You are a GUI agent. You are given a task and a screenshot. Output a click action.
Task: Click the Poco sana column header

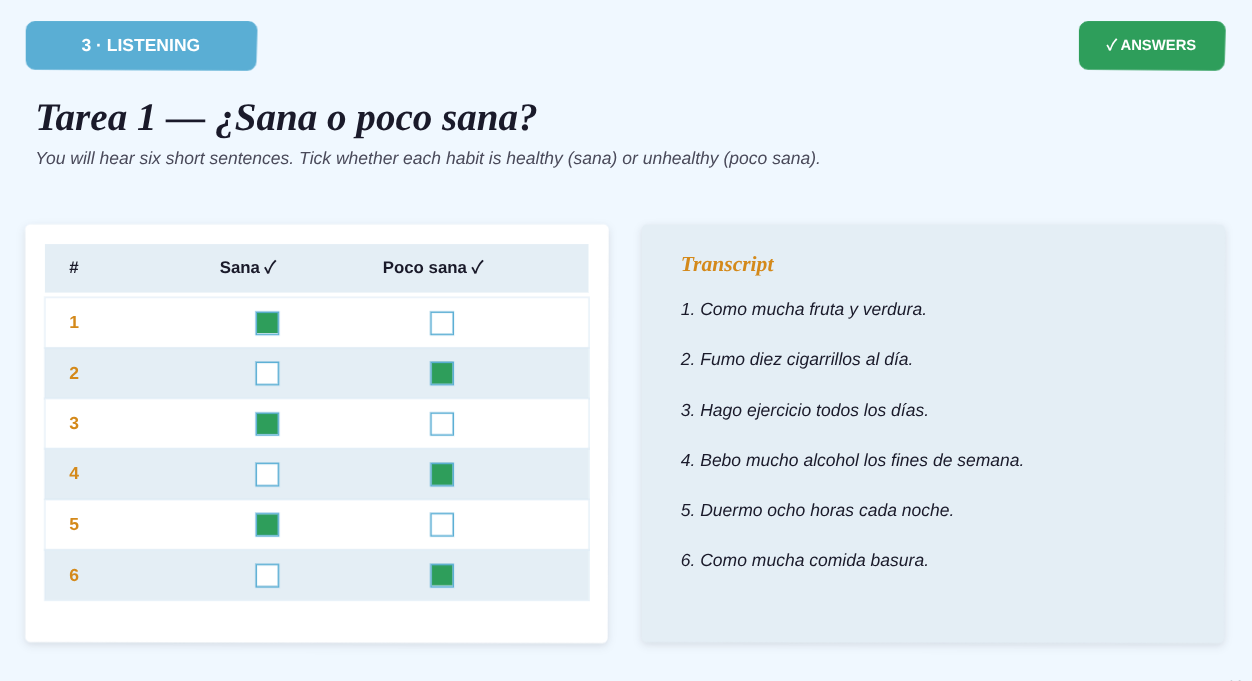tap(433, 268)
